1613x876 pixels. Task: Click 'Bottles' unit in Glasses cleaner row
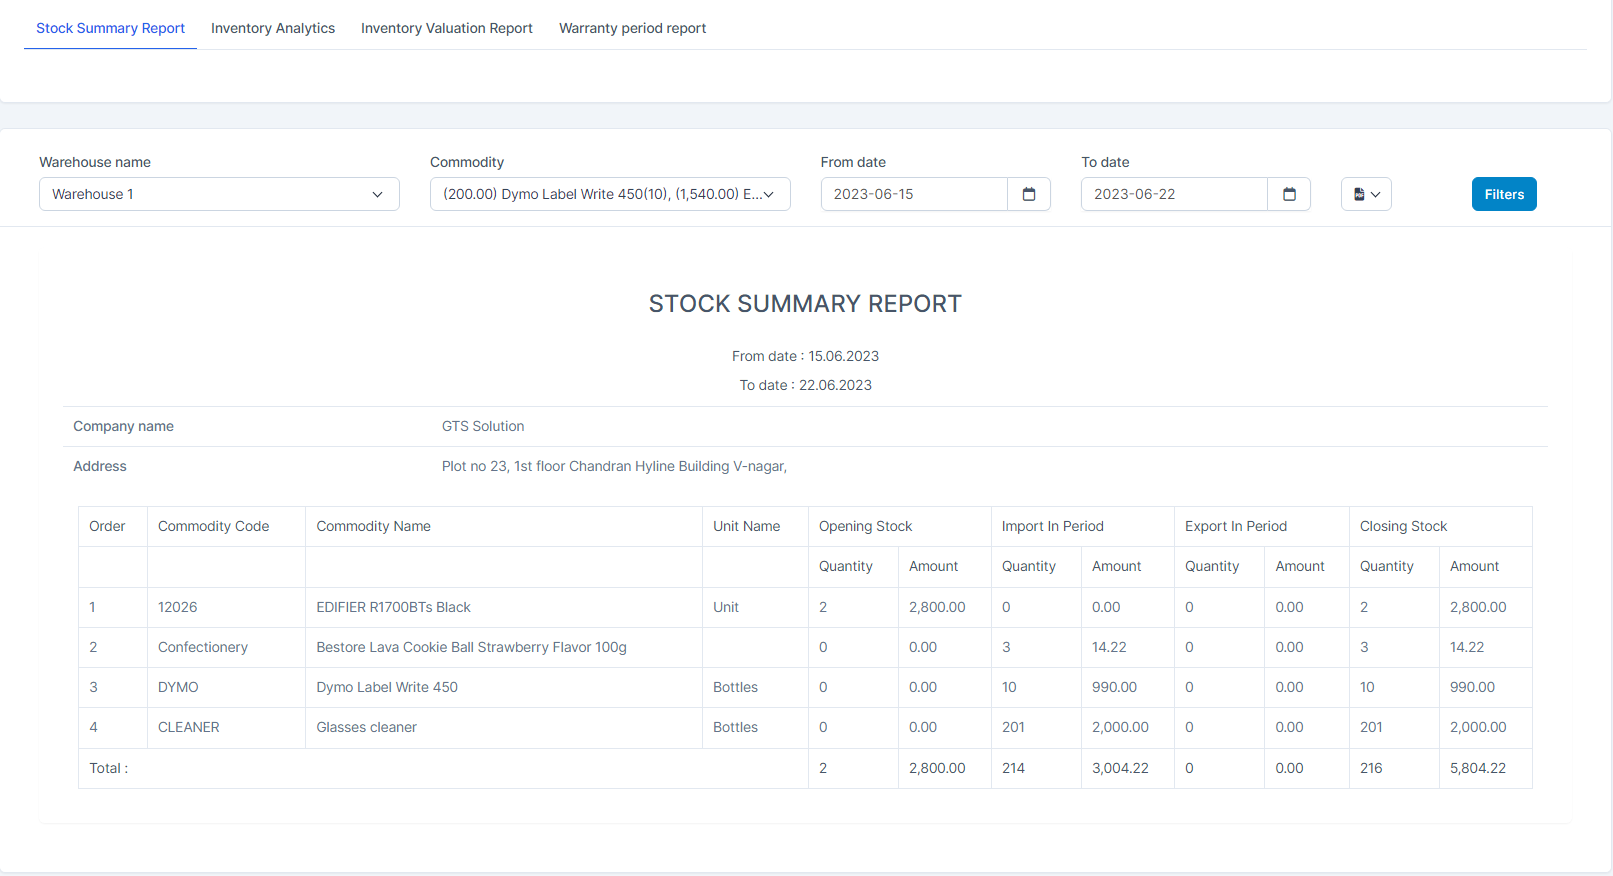[x=735, y=727]
